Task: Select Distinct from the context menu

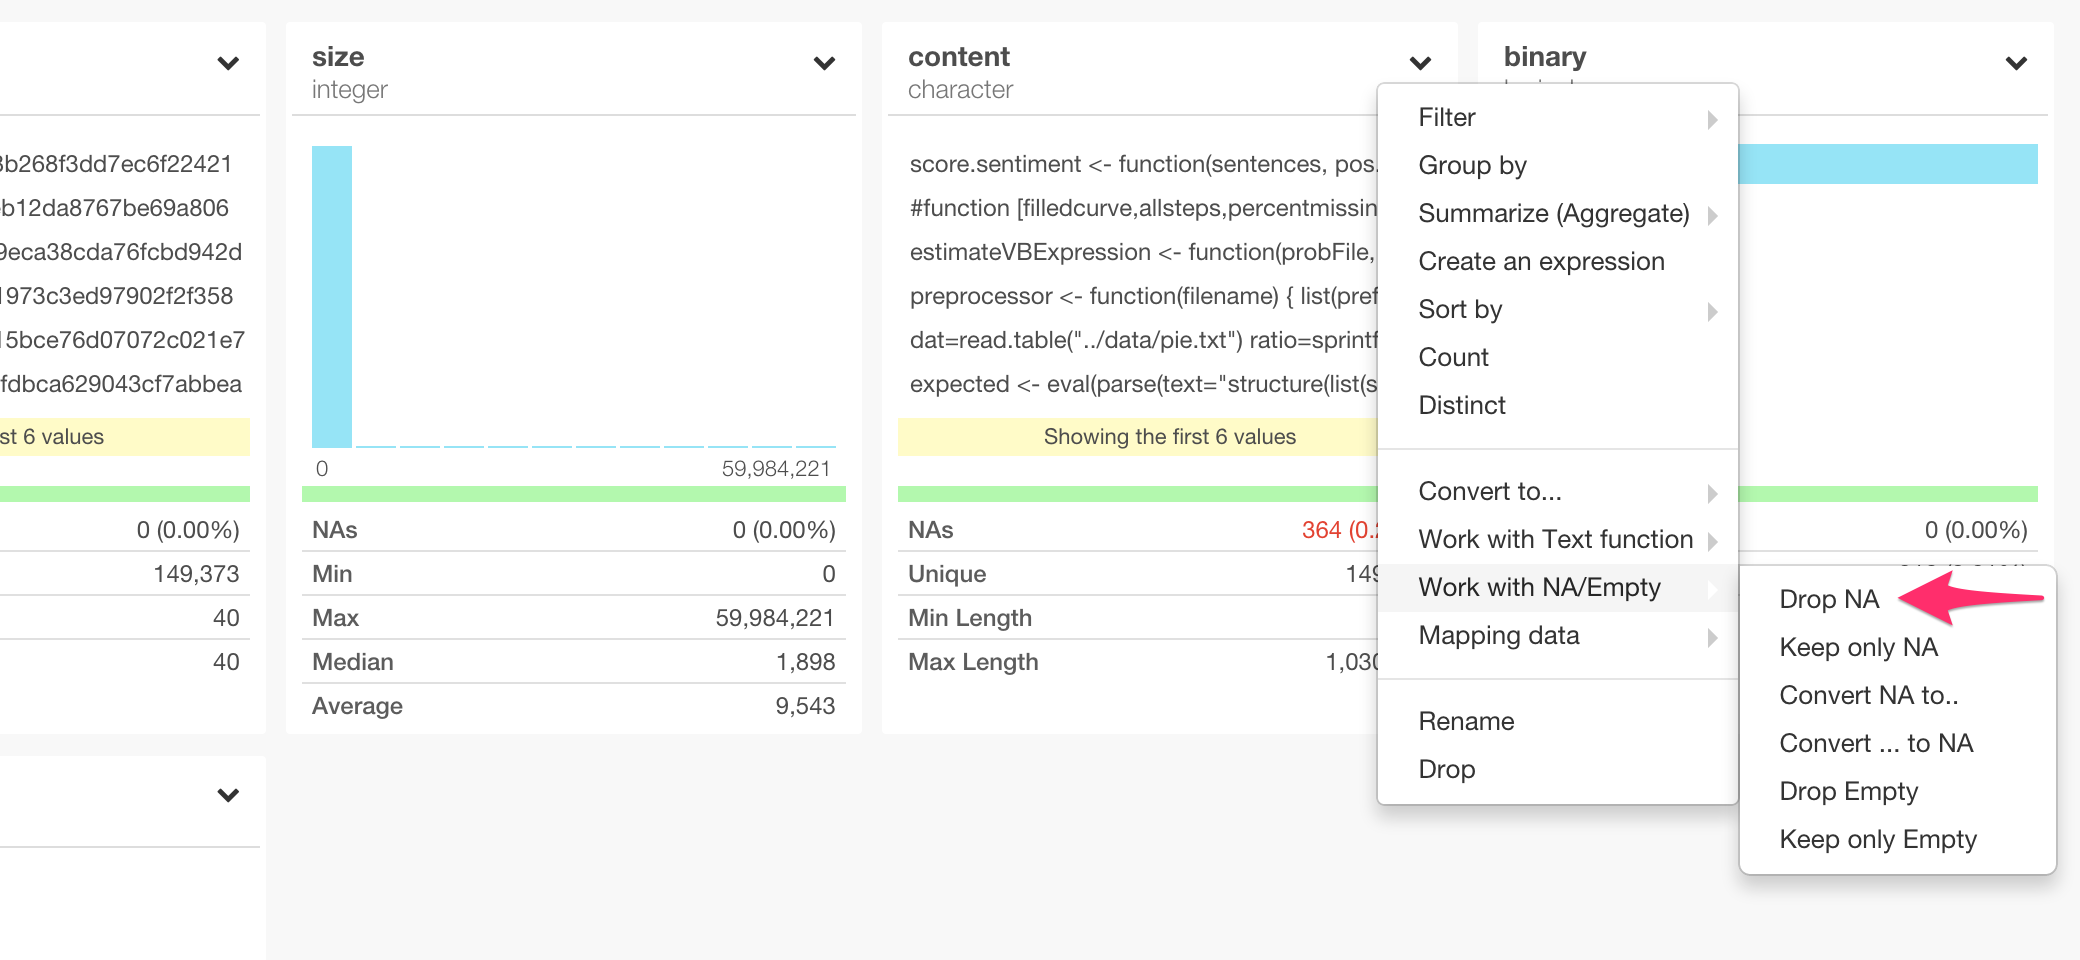Action: click(1461, 405)
